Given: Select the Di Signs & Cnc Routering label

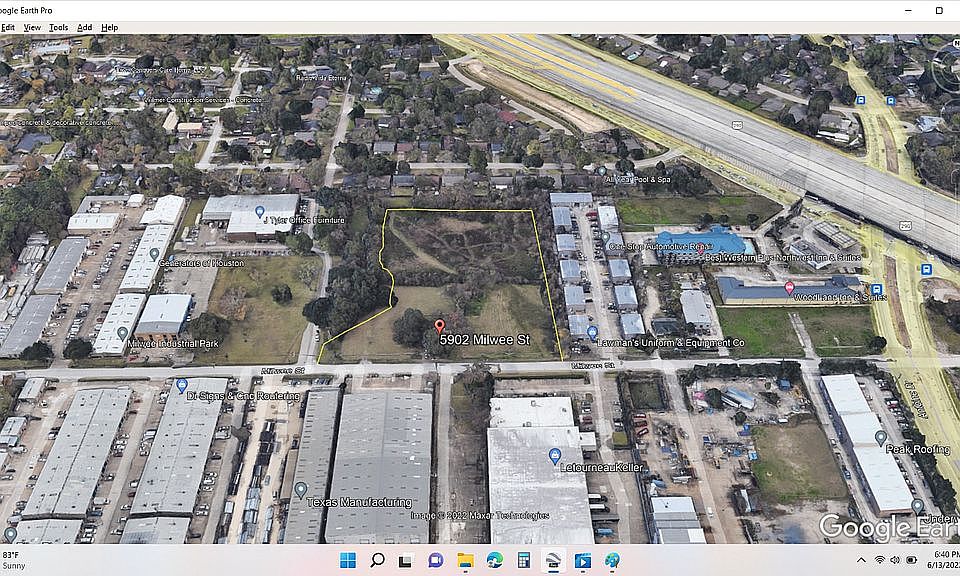Looking at the screenshot, I should [243, 396].
